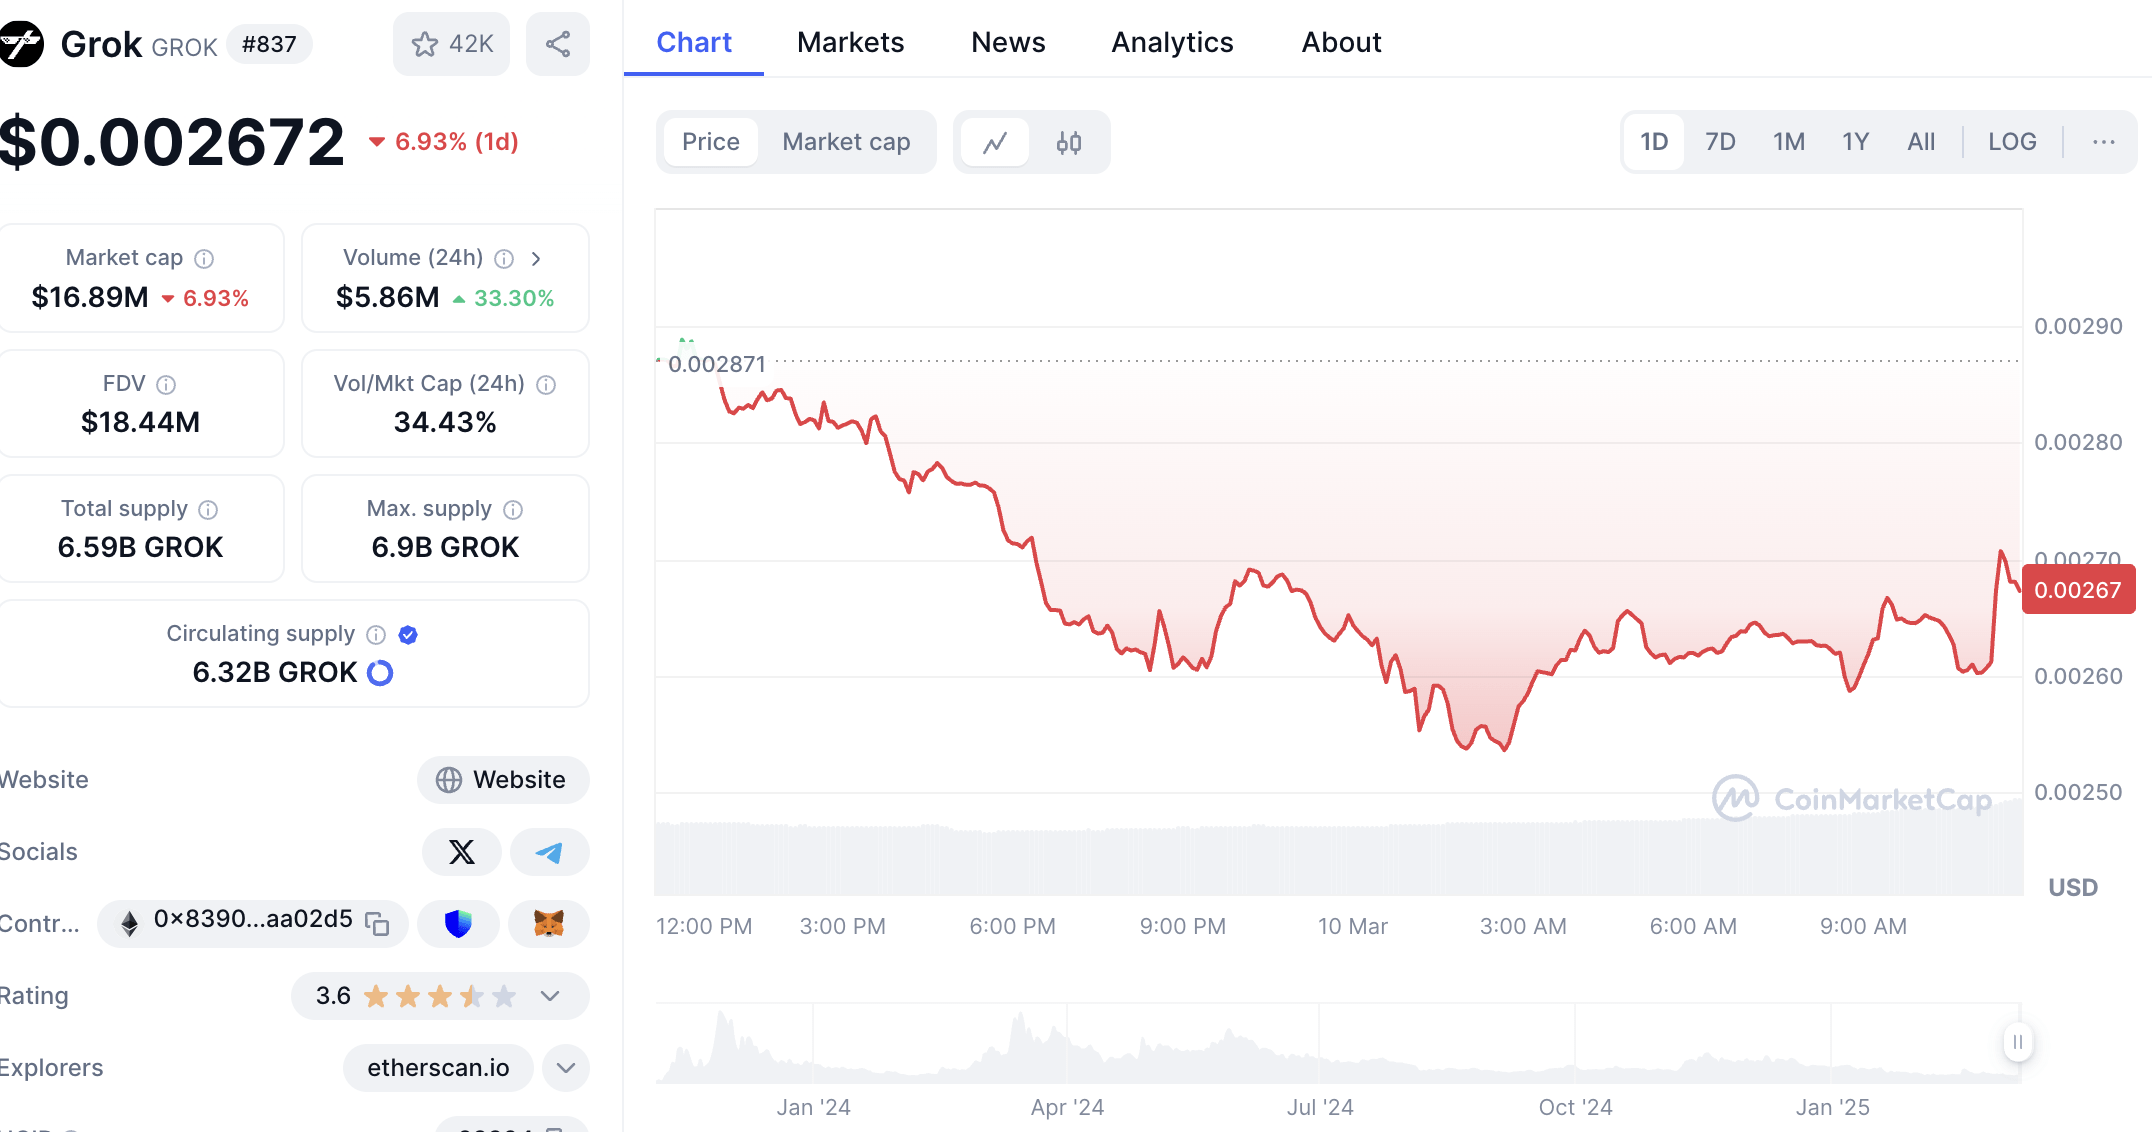The width and height of the screenshot is (2152, 1132).
Task: Click the contract address 0x8390...aa02d5
Action: (253, 919)
